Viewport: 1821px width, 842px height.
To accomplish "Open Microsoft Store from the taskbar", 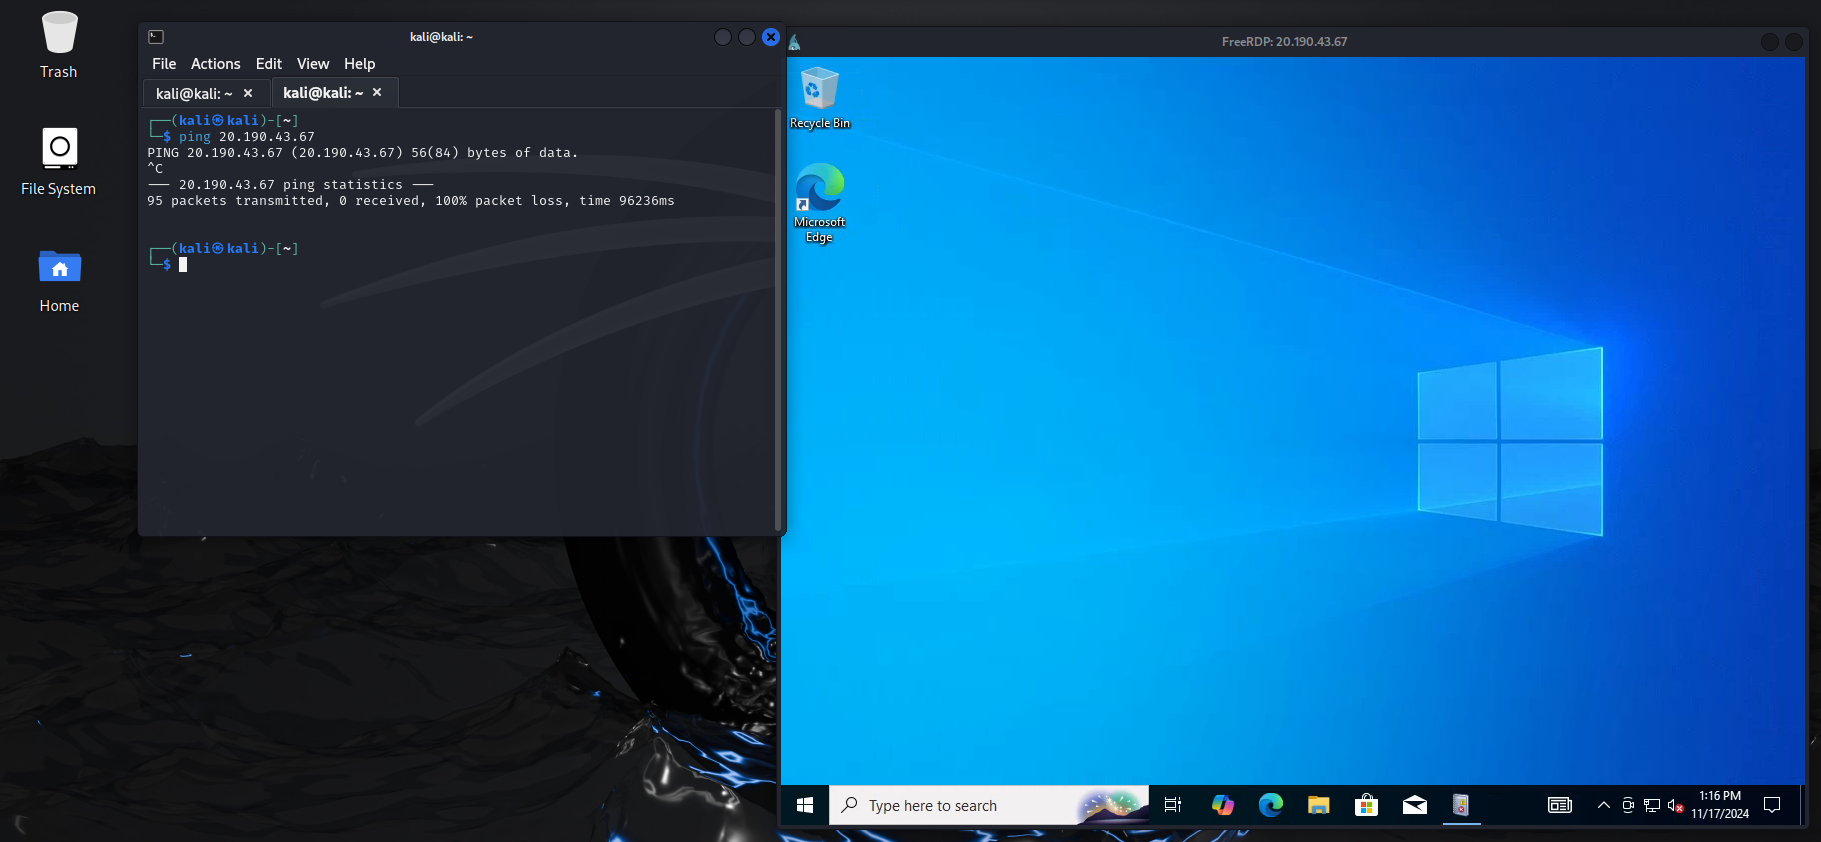I will [x=1366, y=805].
